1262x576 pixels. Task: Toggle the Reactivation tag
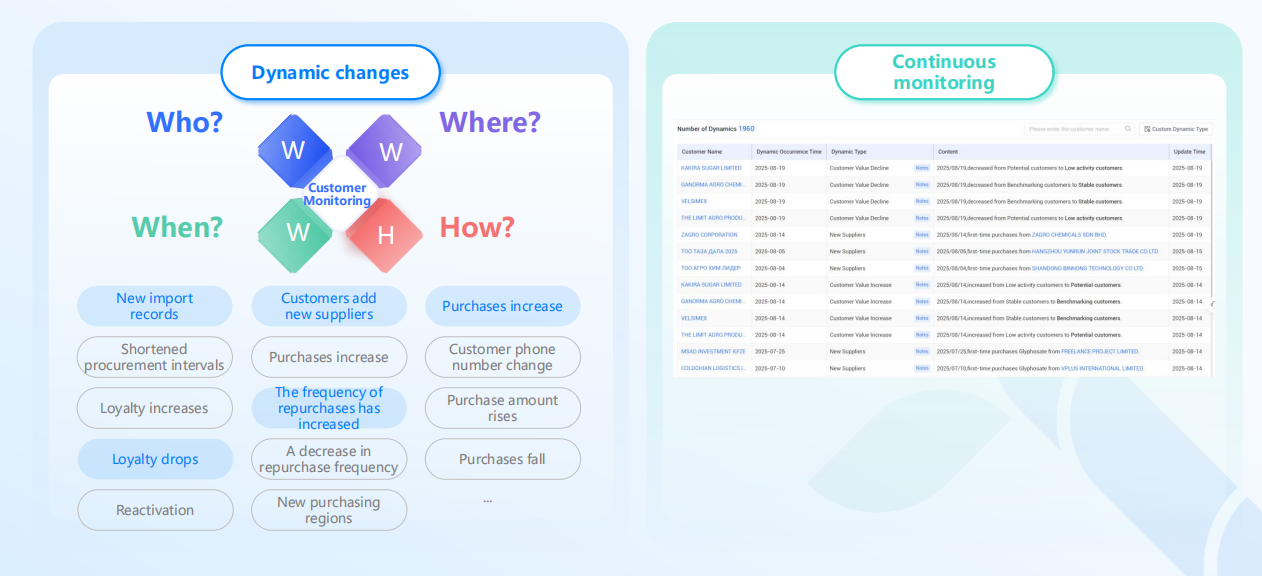tap(155, 510)
